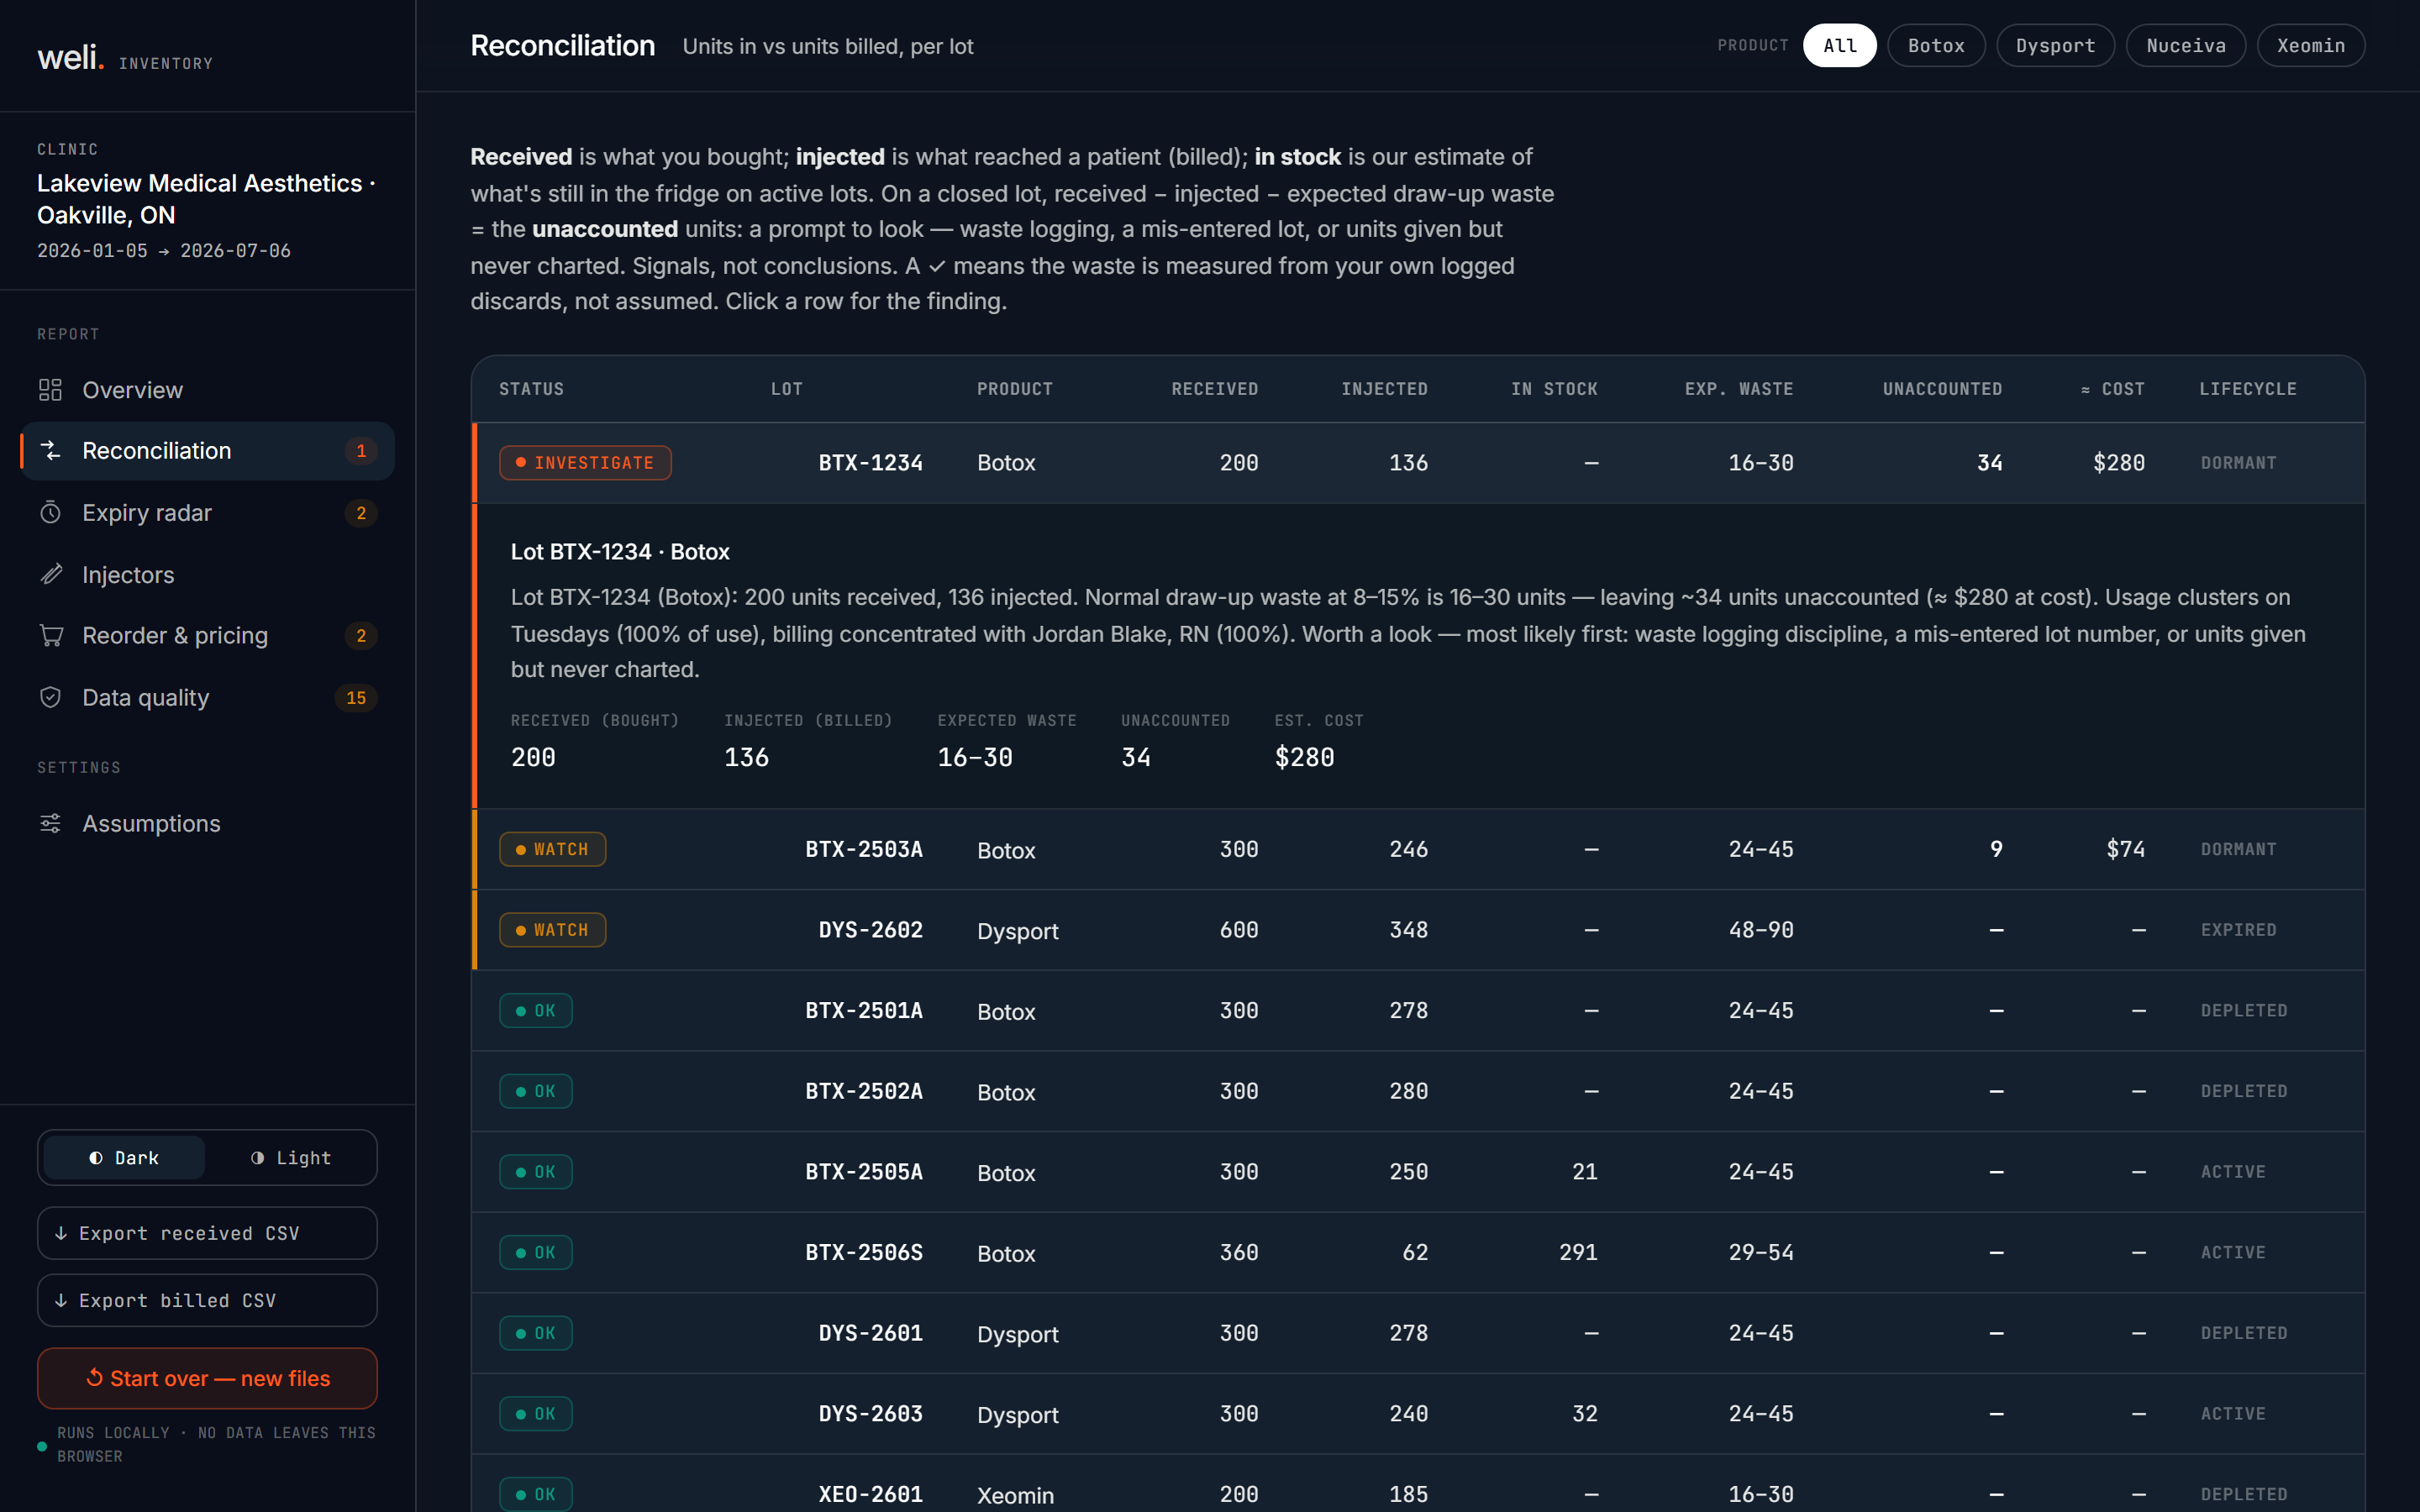Expand the DYS-2601 row
2420x1512 pixels.
(1418, 1333)
